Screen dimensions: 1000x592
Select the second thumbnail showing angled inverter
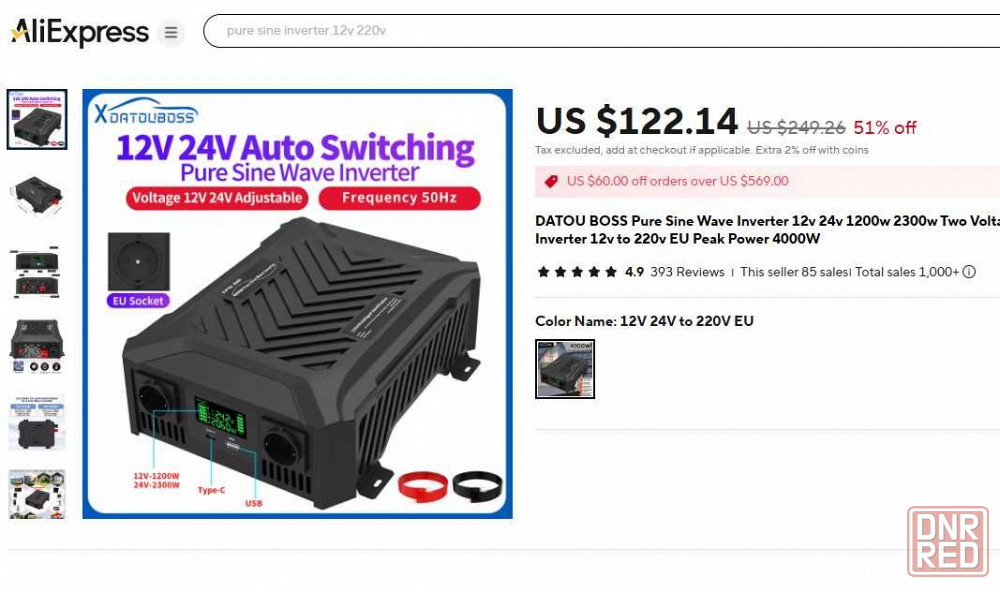37,195
